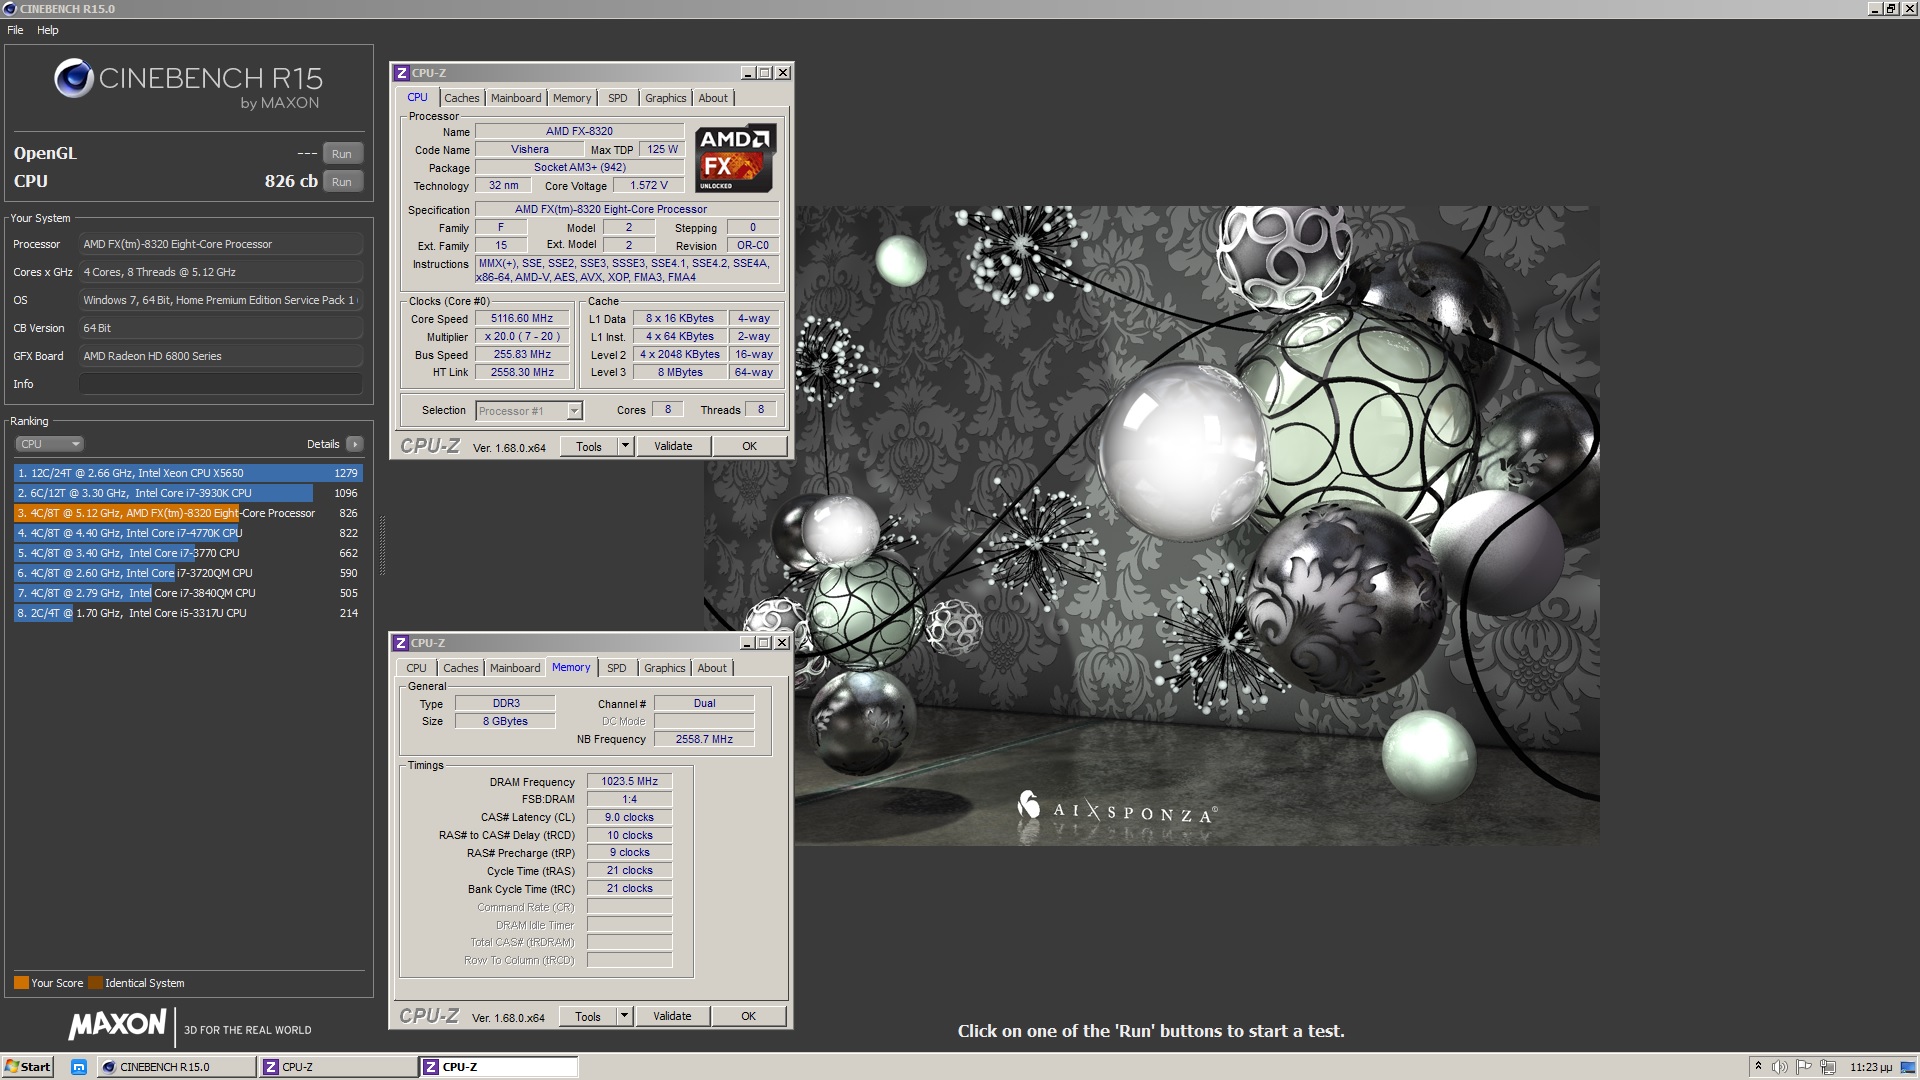Select Intel Core i7-3770 ranking row
Viewport: 1920px width, 1080px height.
188,553
